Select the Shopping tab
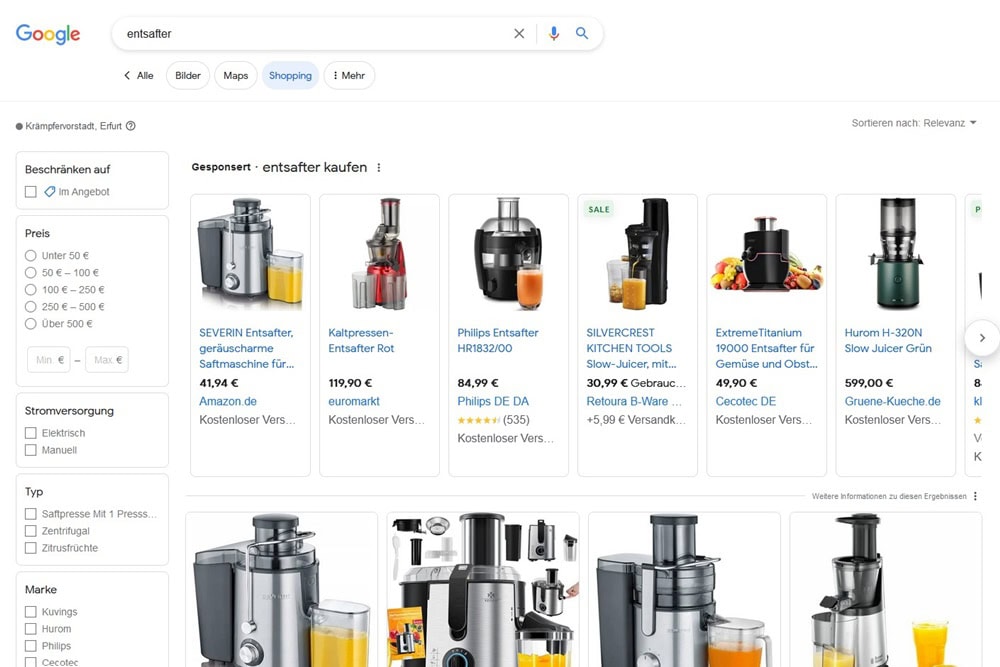This screenshot has width=1000, height=667. tap(290, 75)
